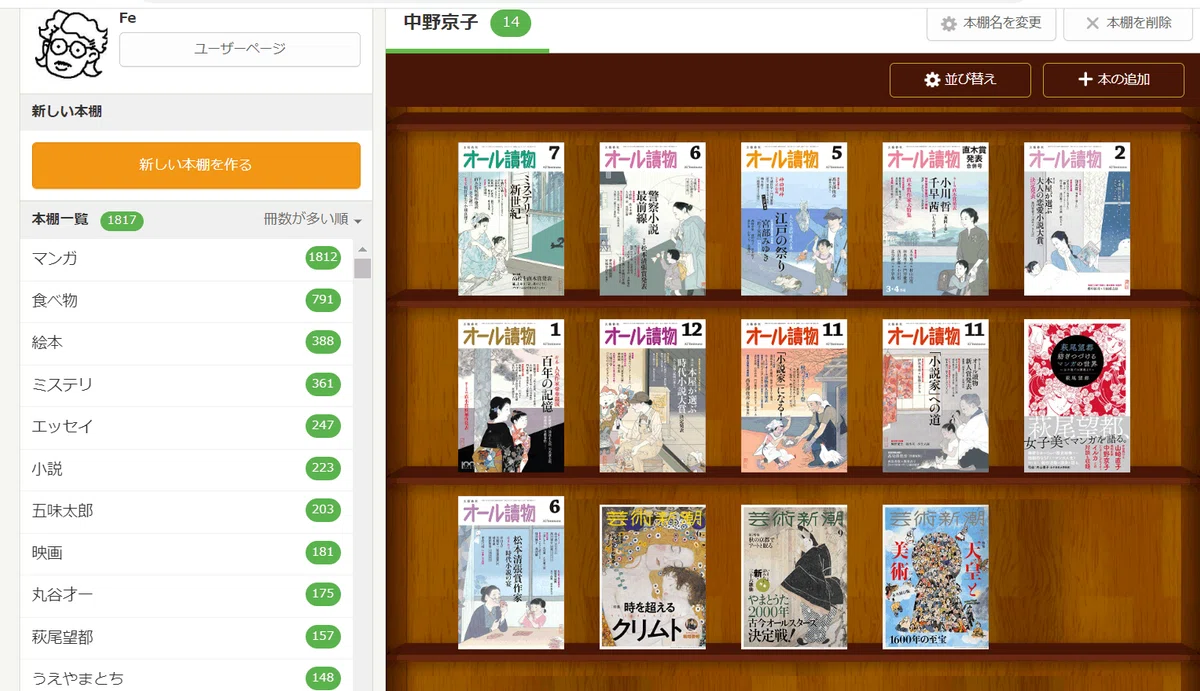The image size is (1200, 691).
Task: Click the 388 count badge for 絵本
Action: tap(324, 342)
